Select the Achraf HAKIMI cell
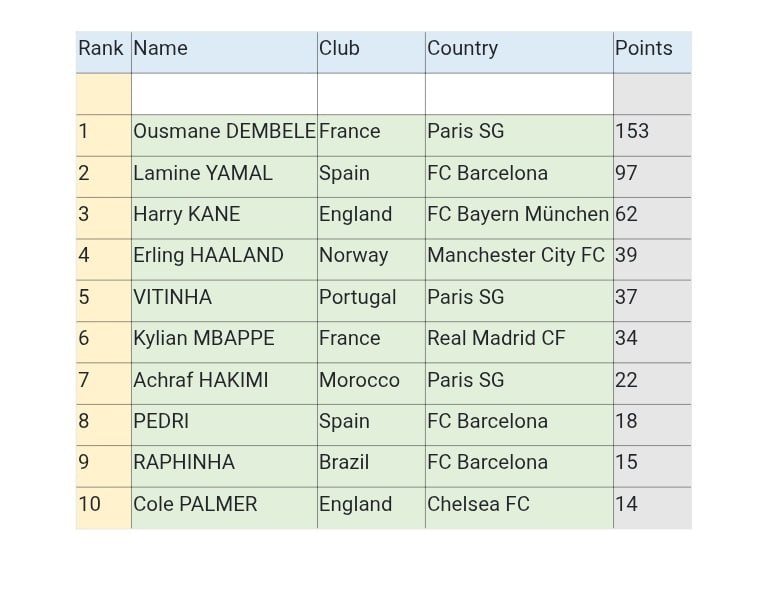 (223, 381)
